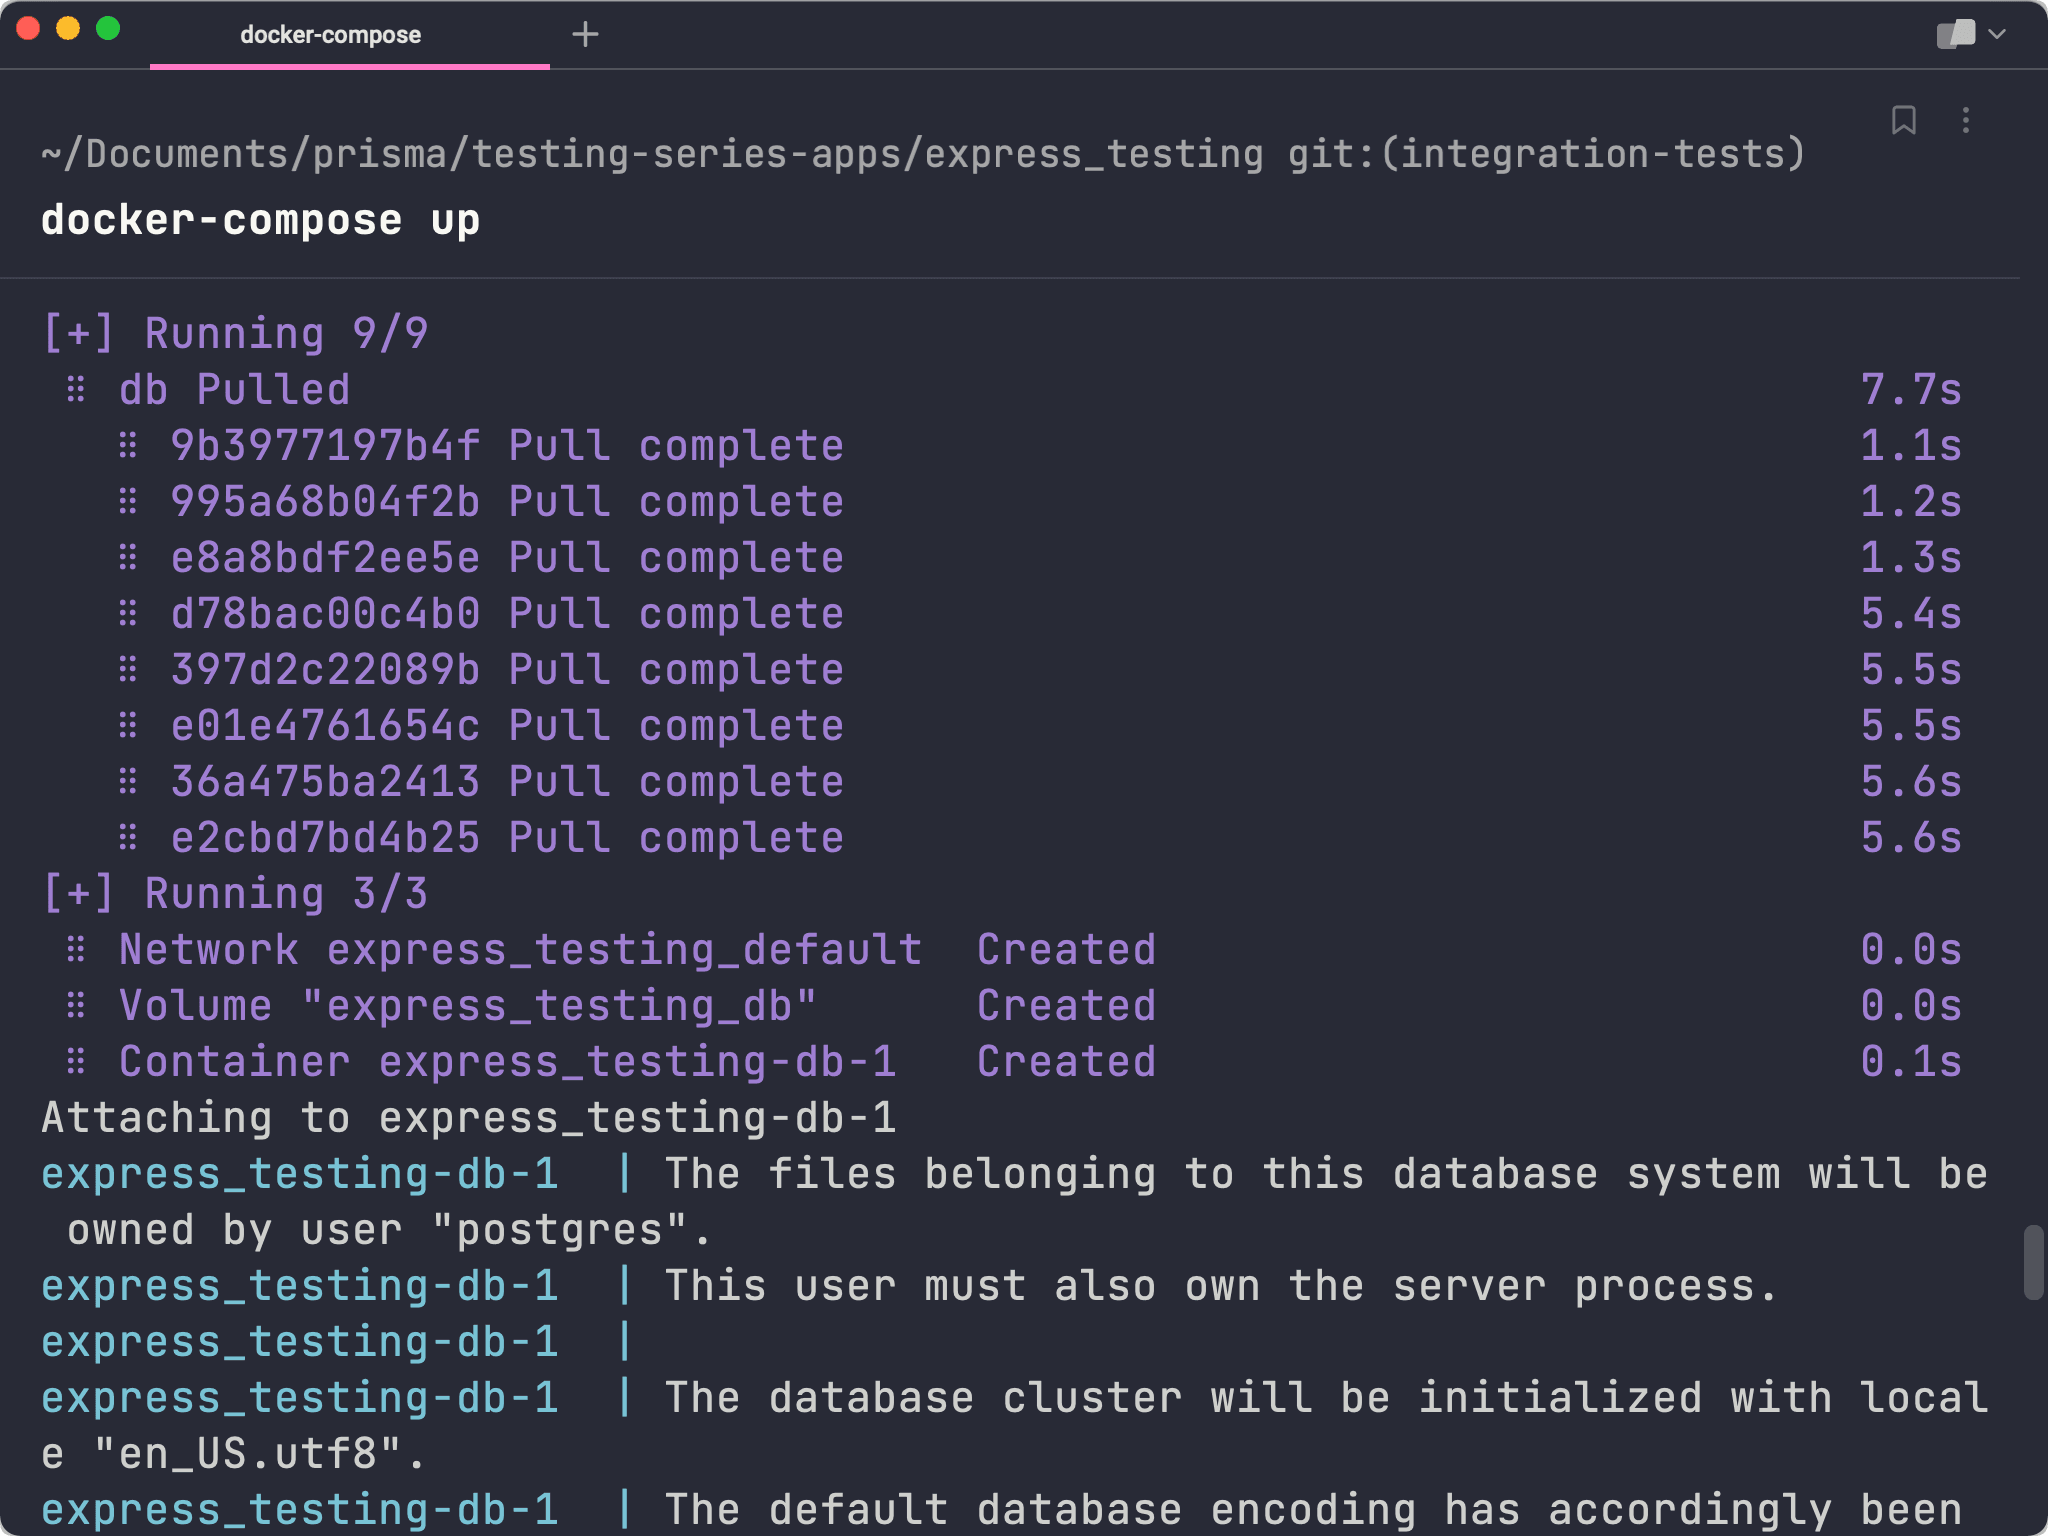Click the docker-compose up command text
Viewport: 2048px width, 1536px height.
[x=260, y=219]
